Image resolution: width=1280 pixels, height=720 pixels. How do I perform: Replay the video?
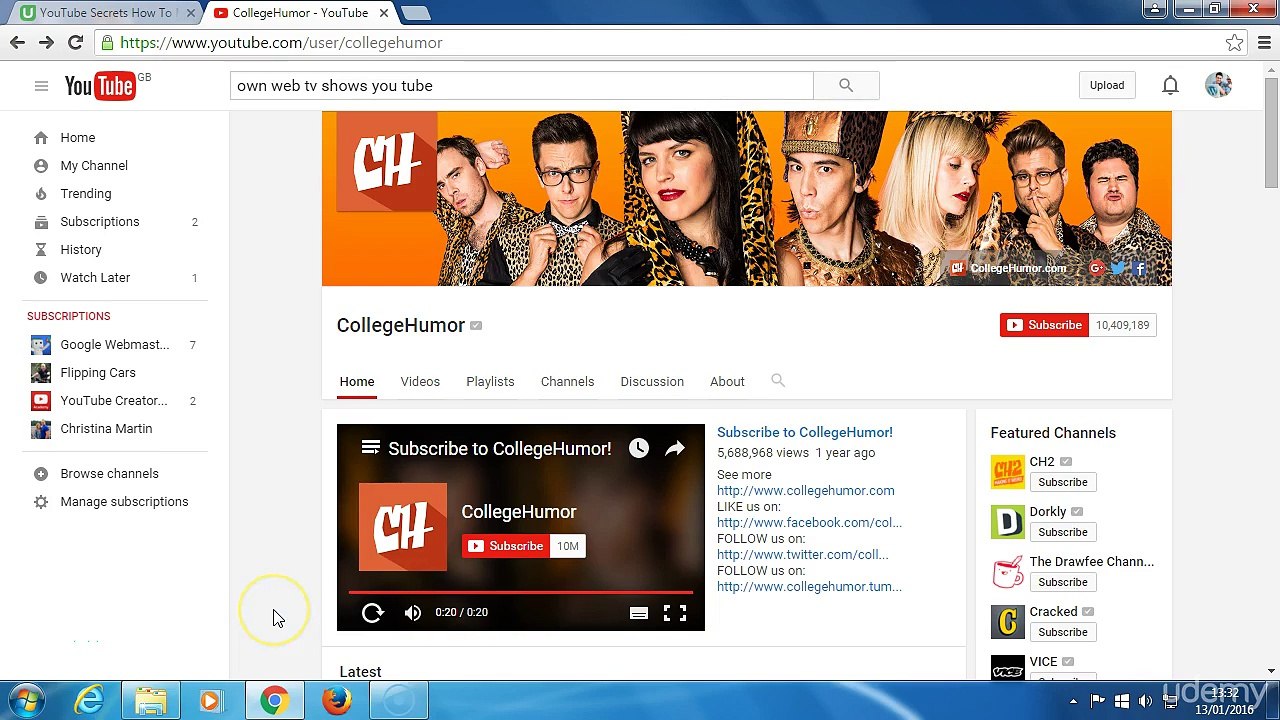[x=372, y=613]
